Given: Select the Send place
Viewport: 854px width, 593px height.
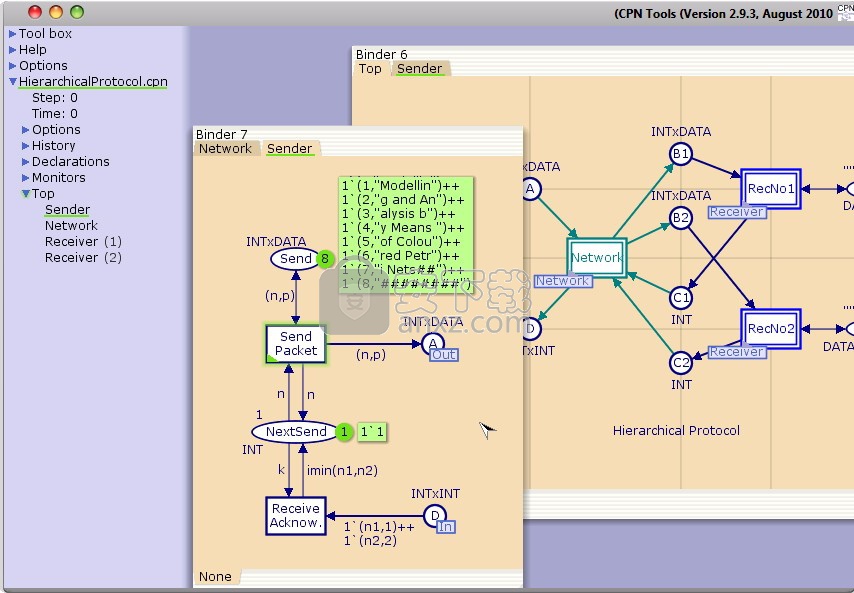Looking at the screenshot, I should [x=295, y=259].
